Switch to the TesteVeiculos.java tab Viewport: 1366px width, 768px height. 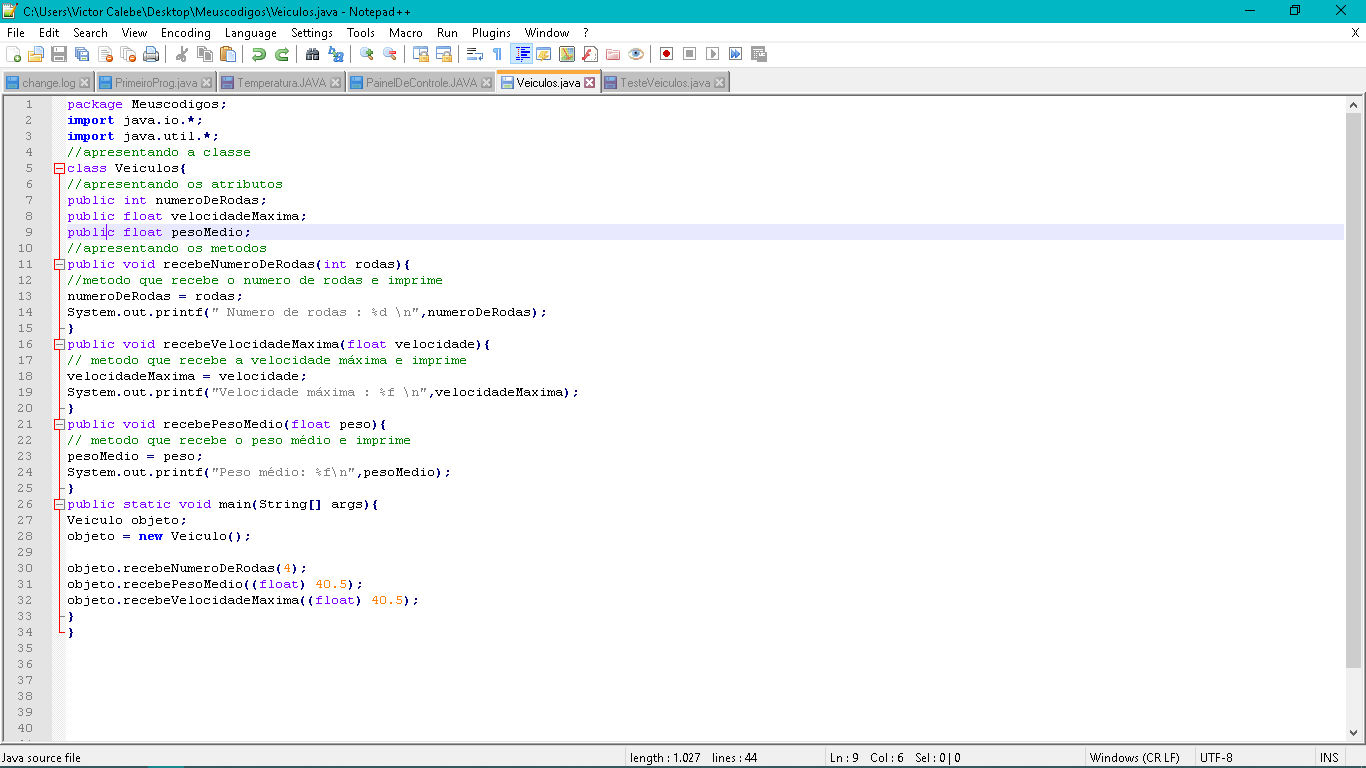tap(664, 83)
